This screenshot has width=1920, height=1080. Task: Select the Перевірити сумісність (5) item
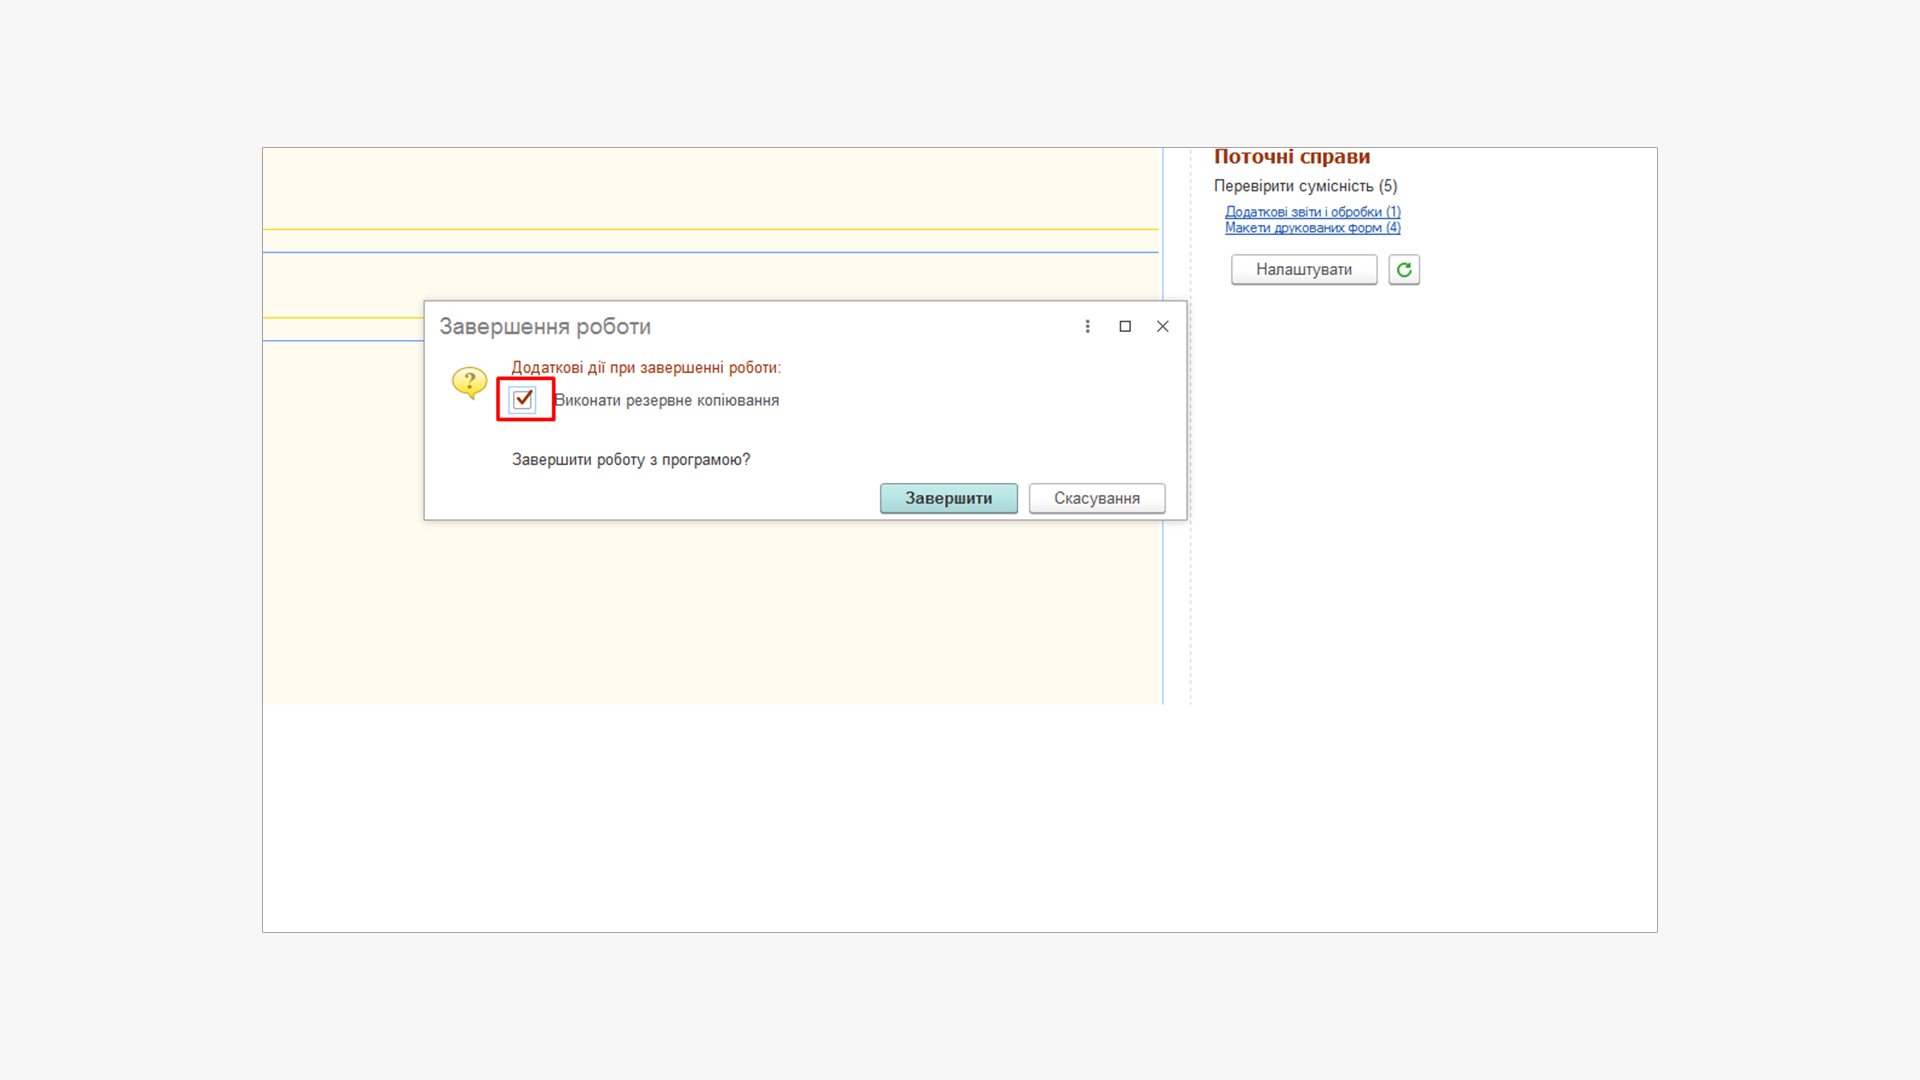click(1305, 186)
